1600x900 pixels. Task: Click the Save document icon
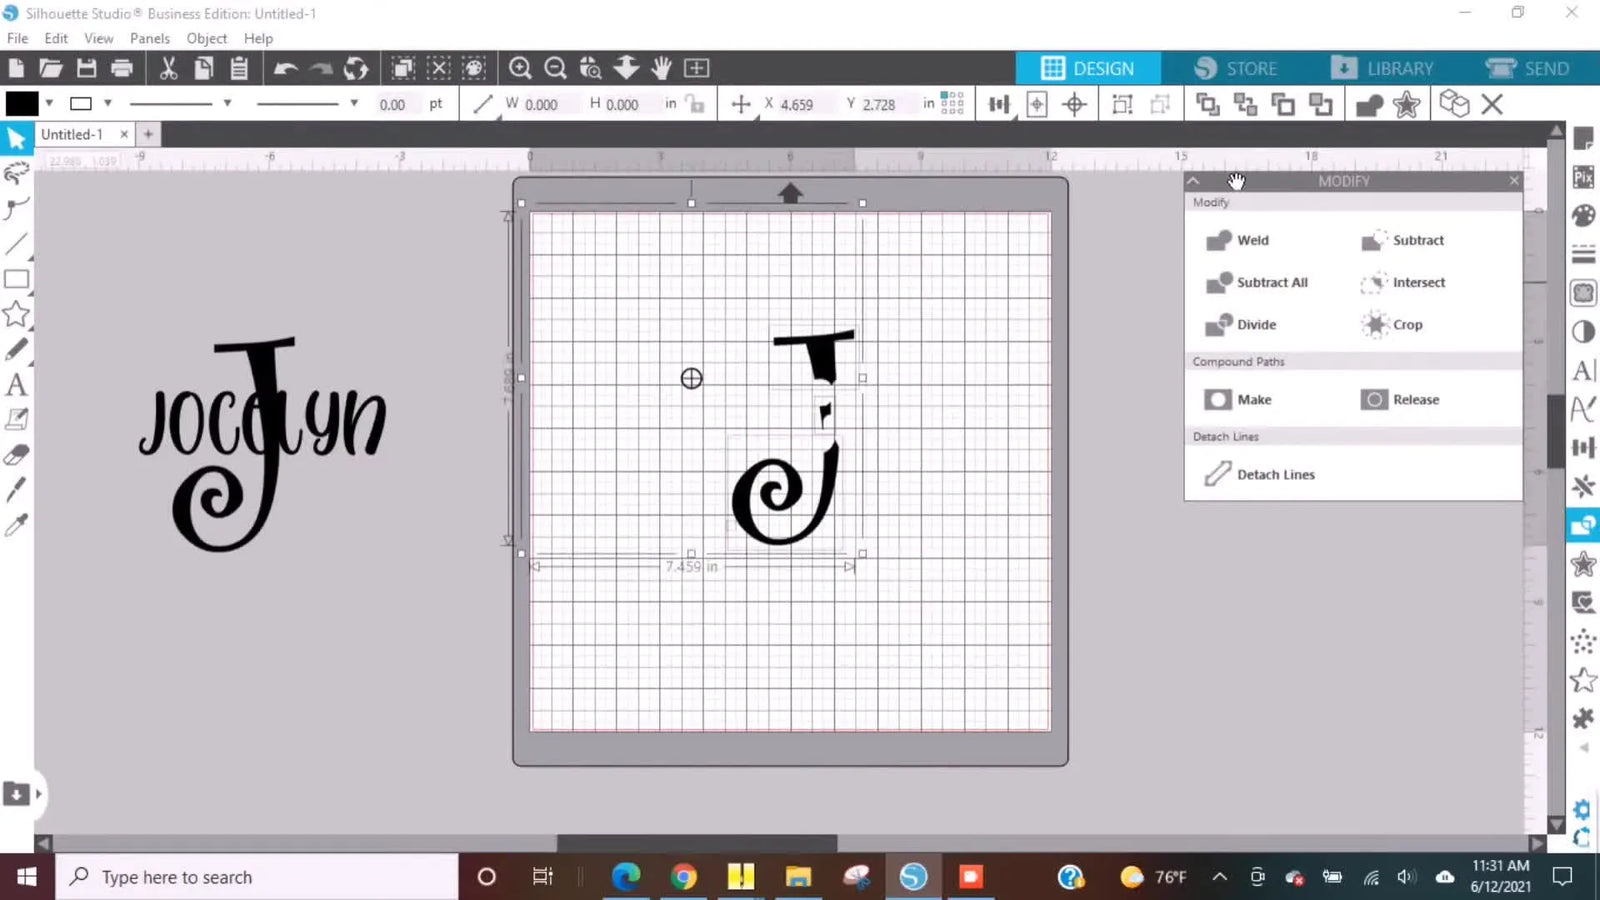(87, 68)
